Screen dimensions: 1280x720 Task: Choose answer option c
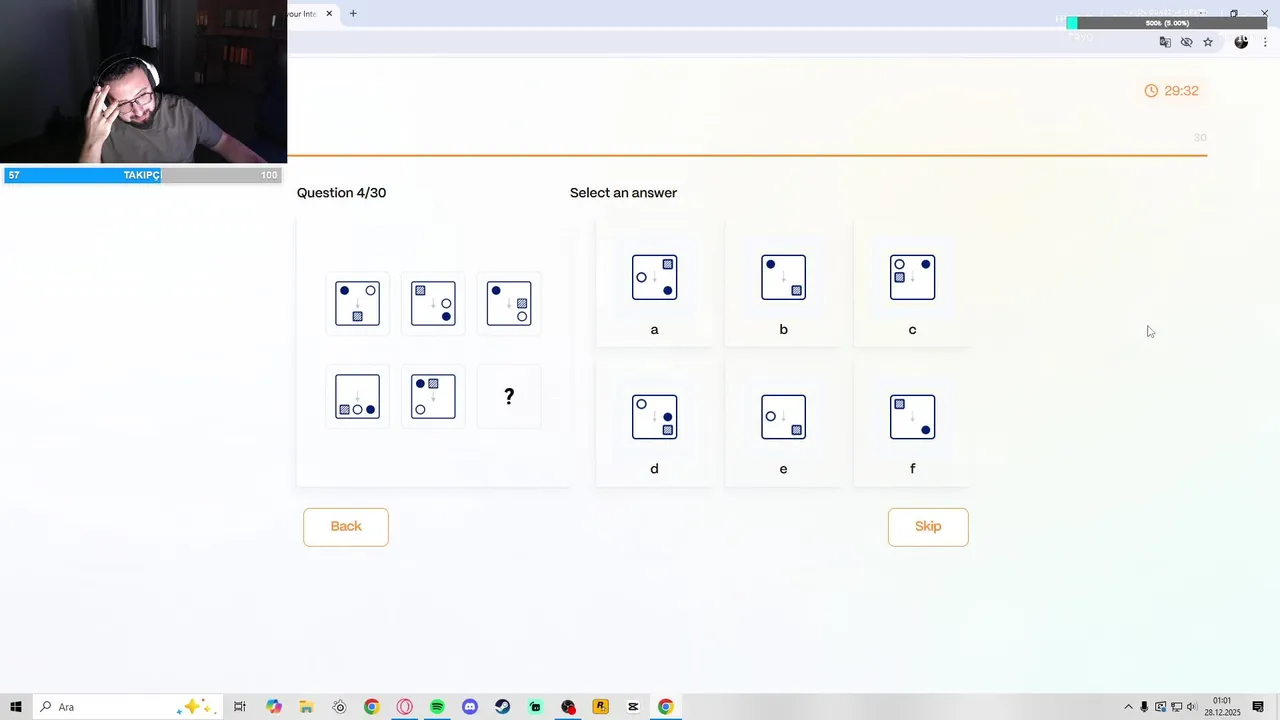(x=912, y=283)
